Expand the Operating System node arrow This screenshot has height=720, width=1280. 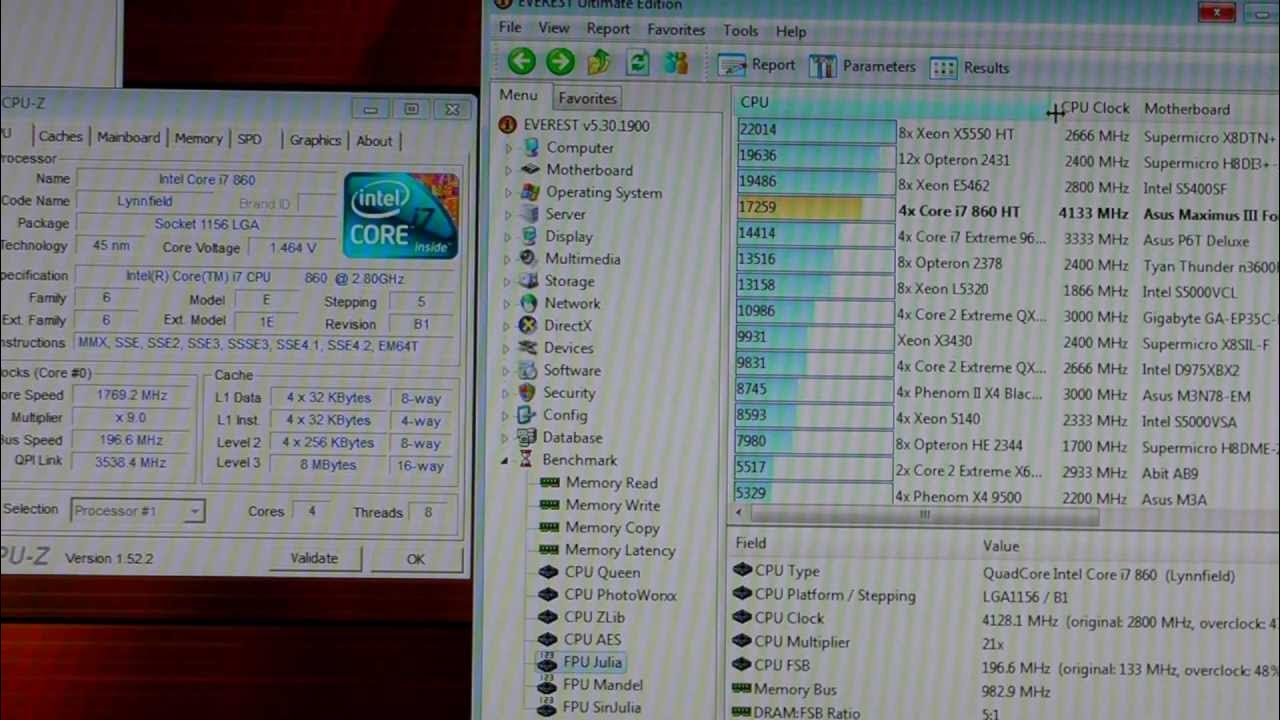(x=508, y=193)
